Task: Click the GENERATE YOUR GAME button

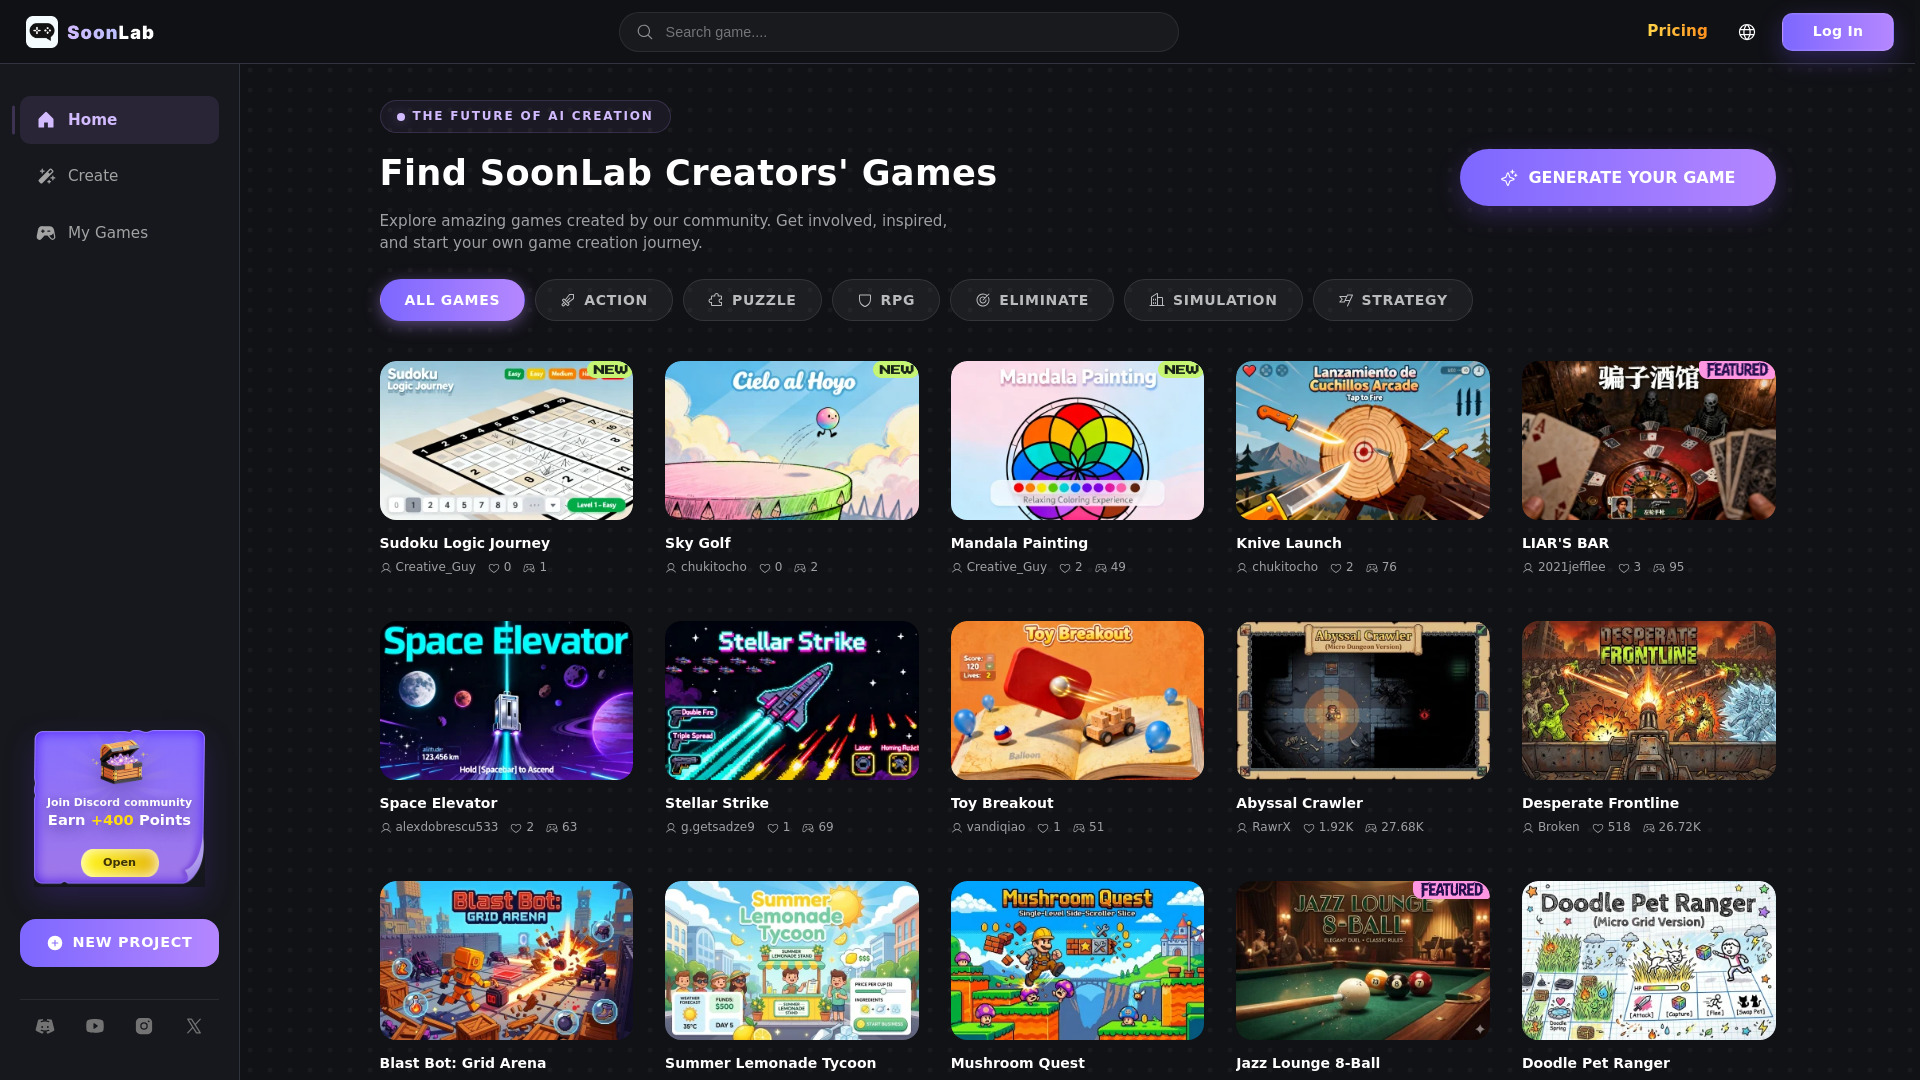Action: point(1617,177)
